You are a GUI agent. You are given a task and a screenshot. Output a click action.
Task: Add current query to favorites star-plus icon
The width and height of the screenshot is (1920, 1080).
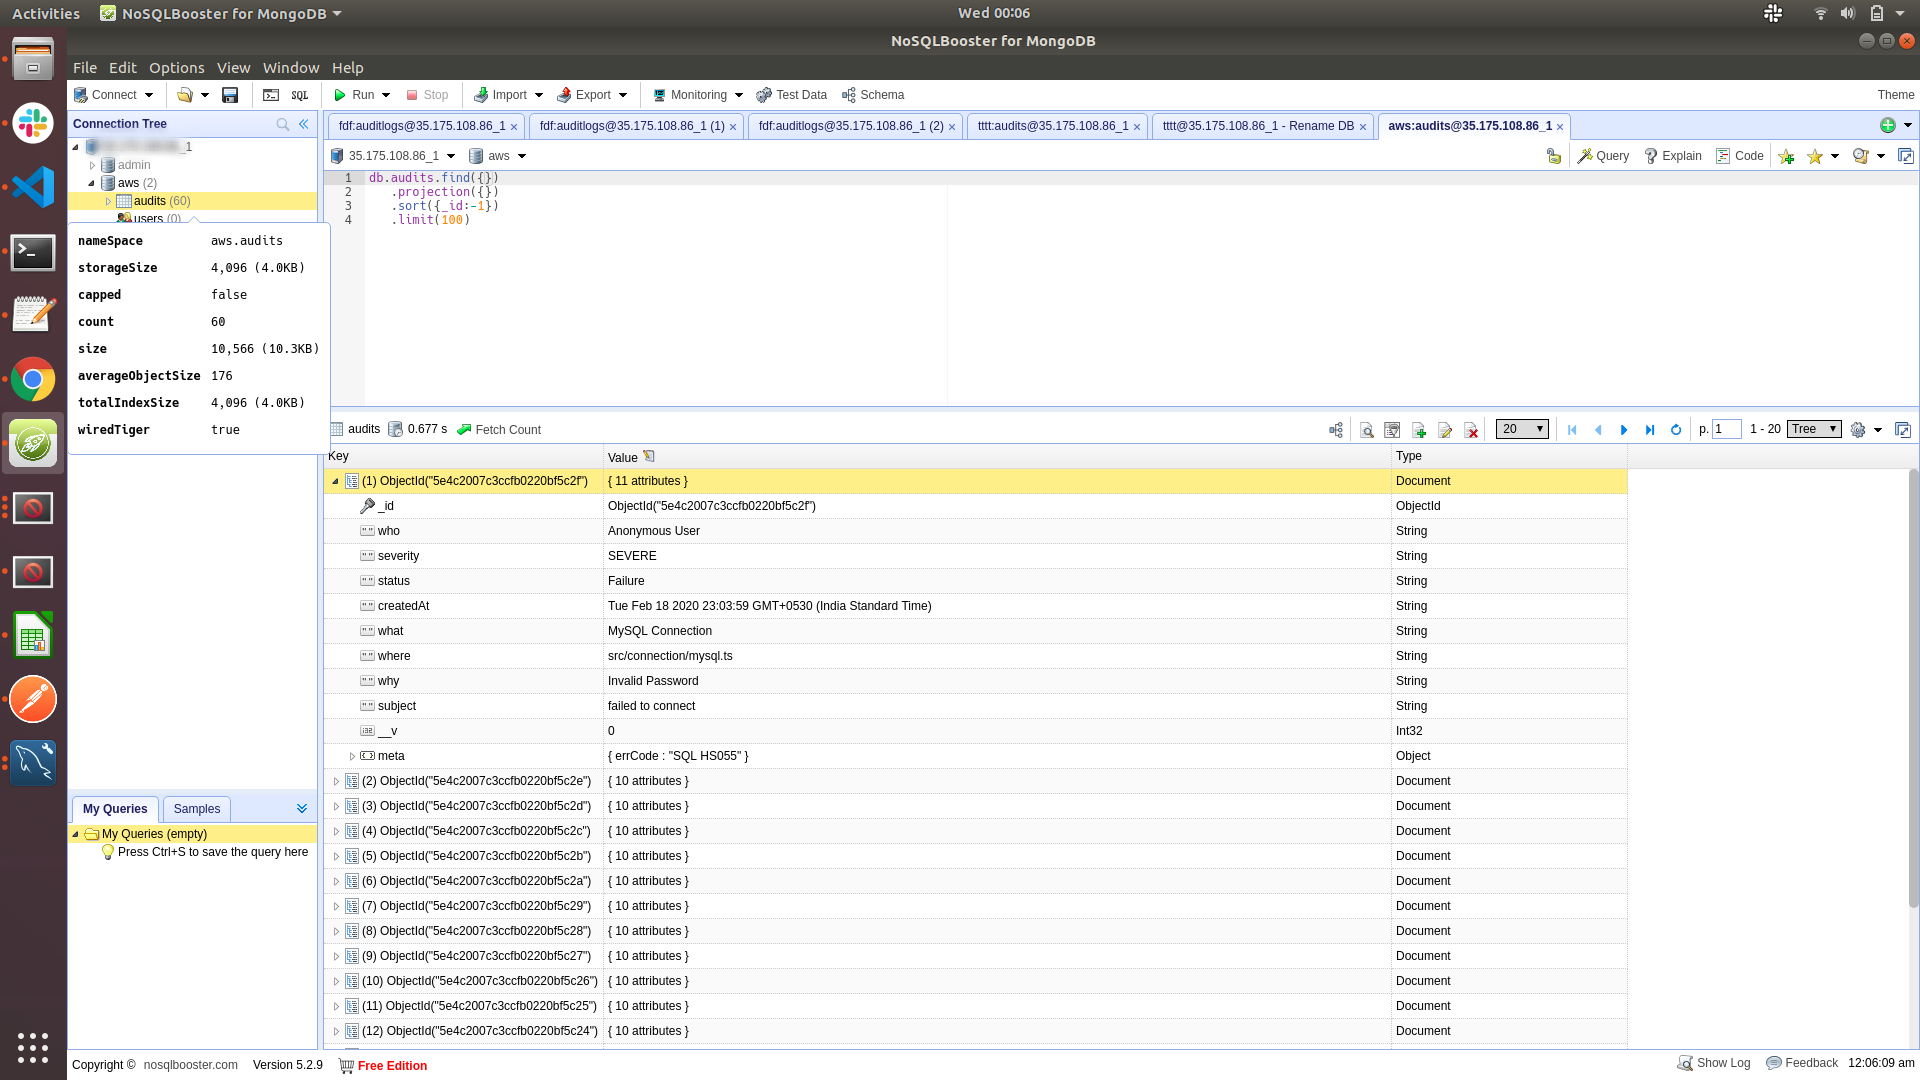[1786, 156]
